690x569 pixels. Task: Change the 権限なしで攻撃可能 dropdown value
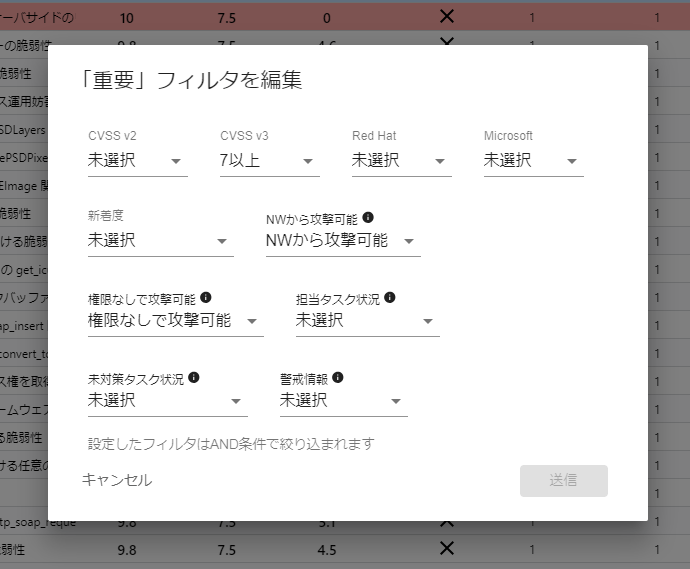click(175, 321)
